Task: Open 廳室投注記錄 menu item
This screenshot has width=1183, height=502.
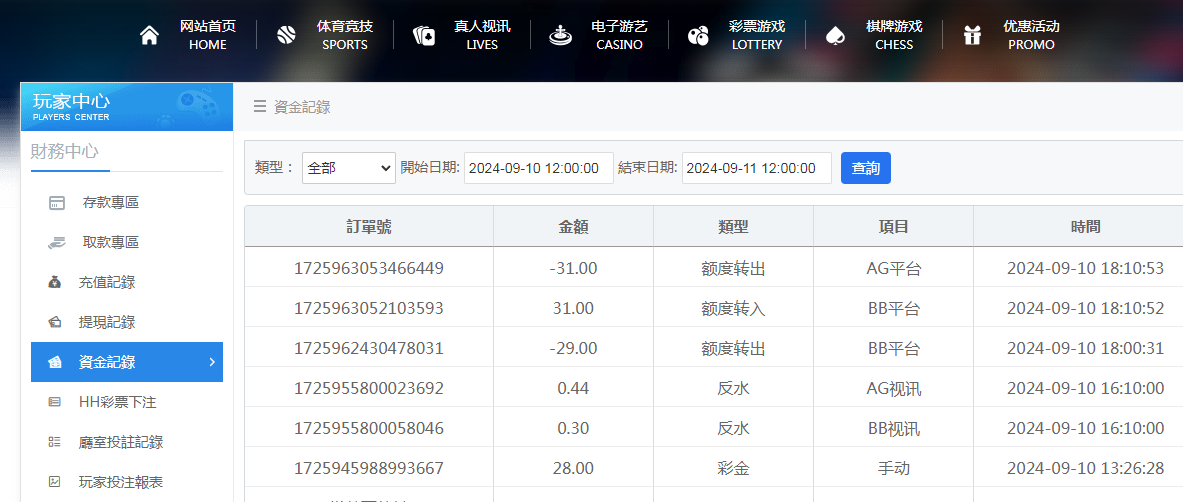Action: click(120, 442)
